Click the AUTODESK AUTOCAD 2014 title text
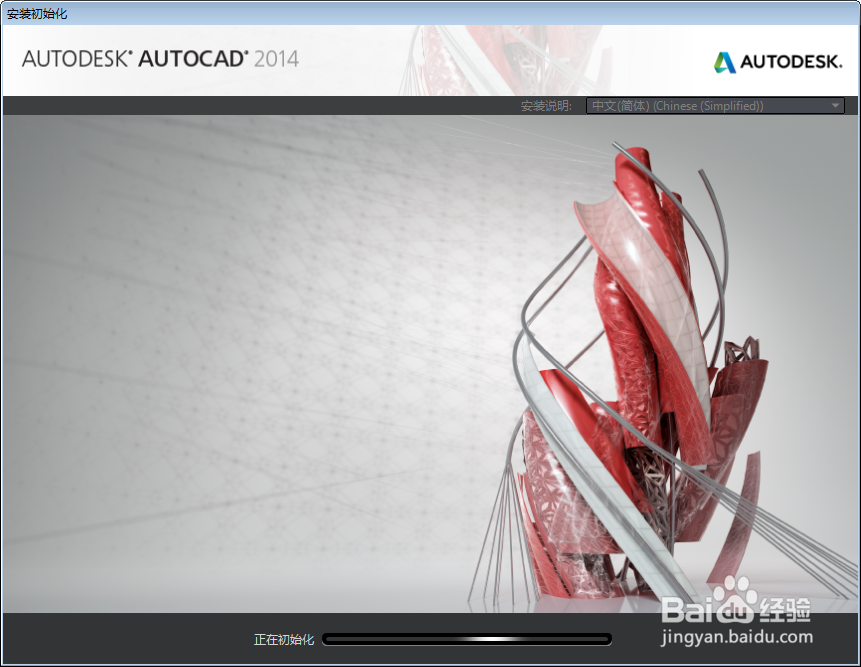 point(160,59)
